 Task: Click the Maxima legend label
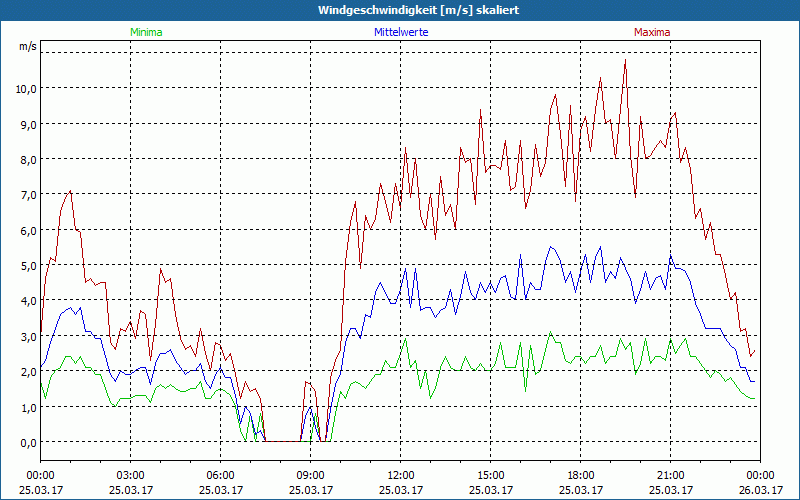point(652,32)
